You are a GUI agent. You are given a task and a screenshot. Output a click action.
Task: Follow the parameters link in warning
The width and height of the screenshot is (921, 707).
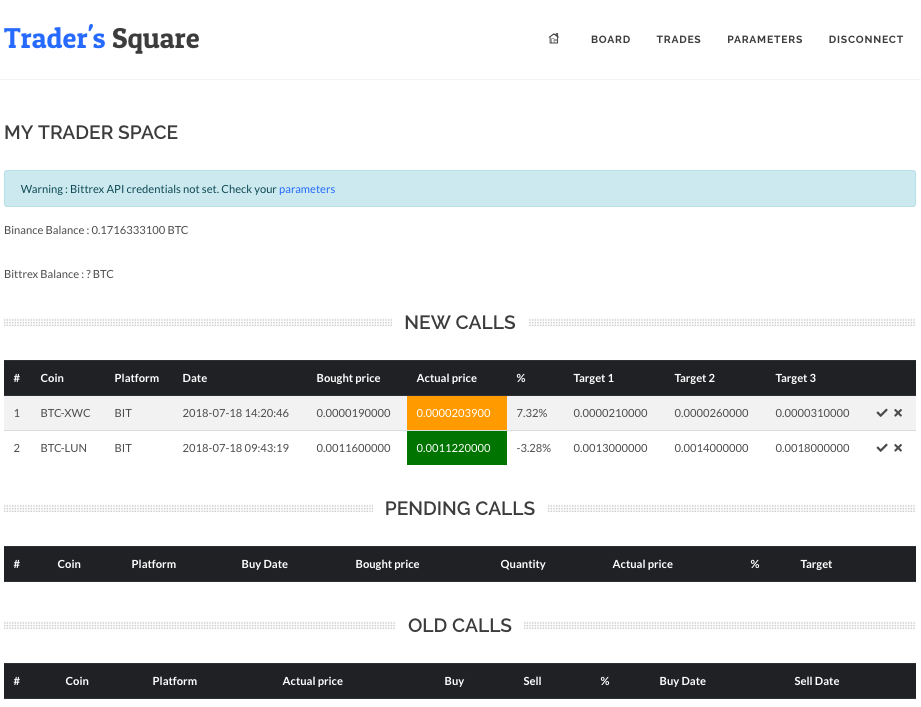tap(307, 189)
